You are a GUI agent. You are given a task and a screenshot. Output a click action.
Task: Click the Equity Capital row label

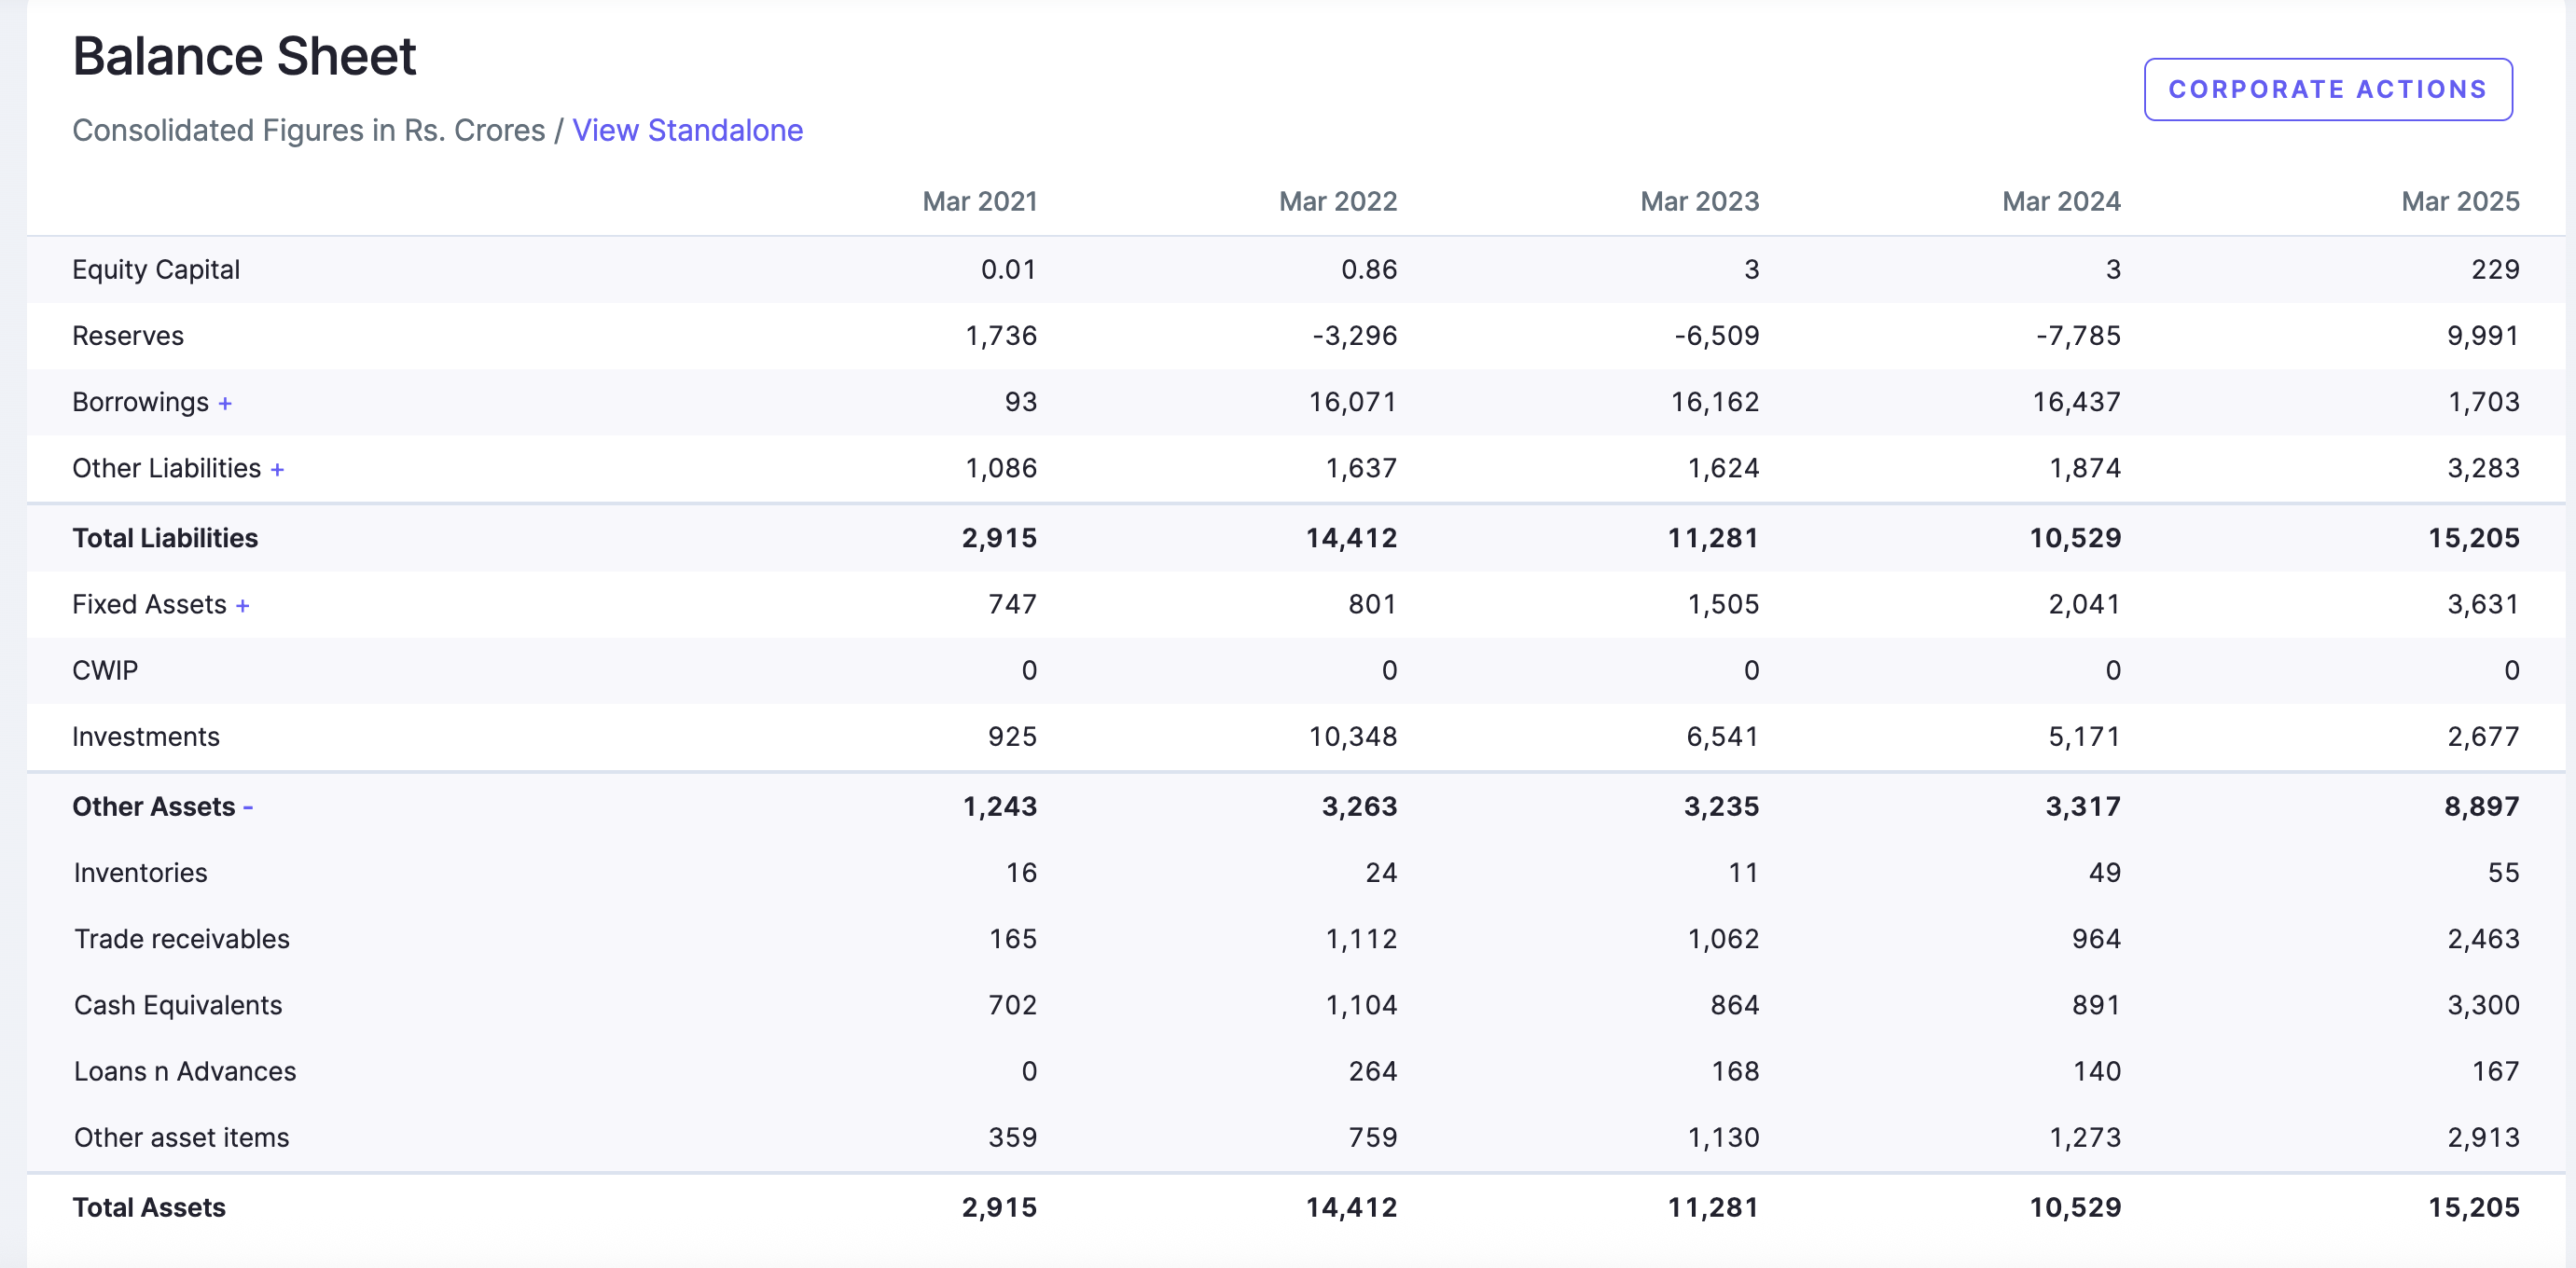coord(156,270)
